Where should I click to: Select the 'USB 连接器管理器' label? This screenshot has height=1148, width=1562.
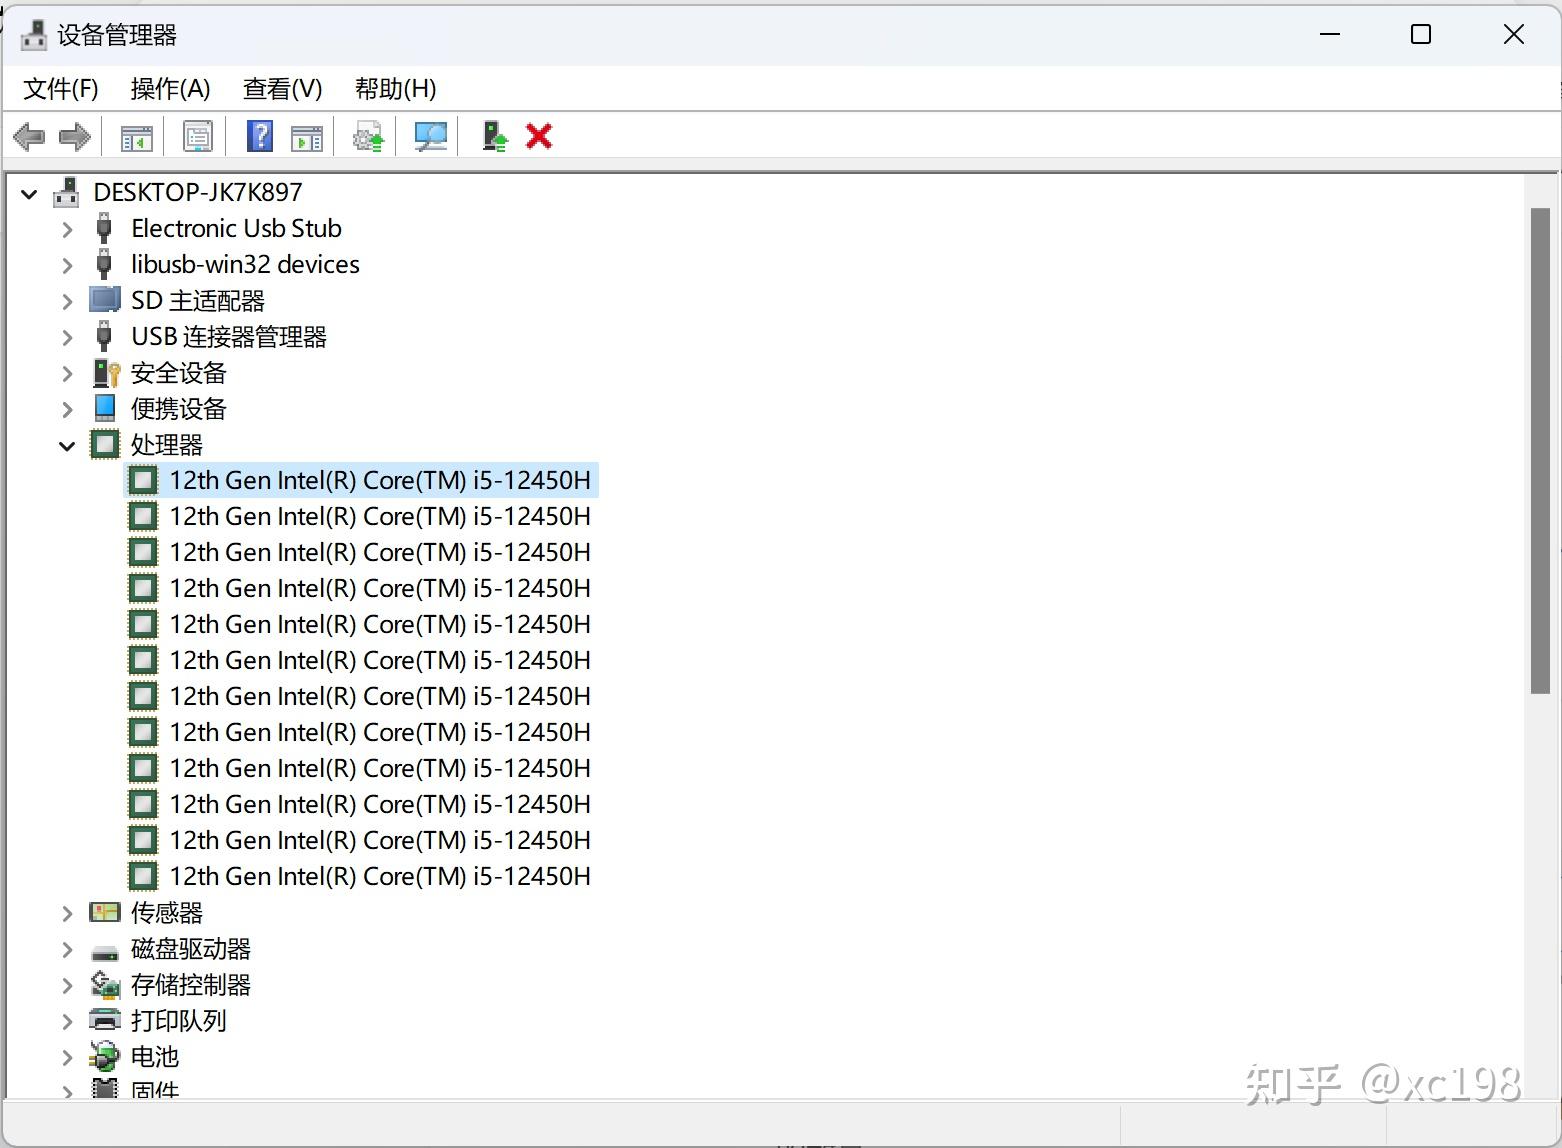(229, 337)
